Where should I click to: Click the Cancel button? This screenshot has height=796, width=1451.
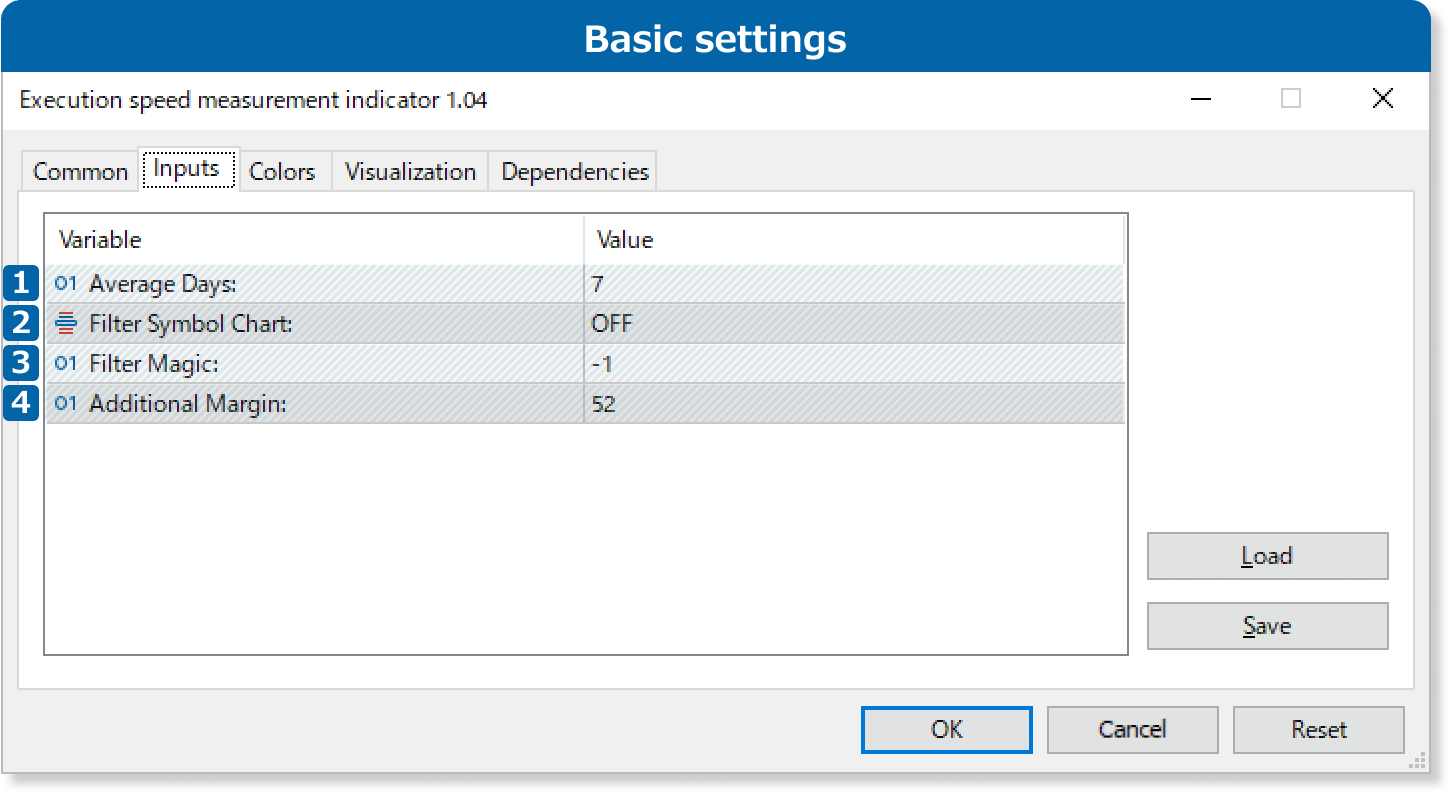pos(1132,730)
